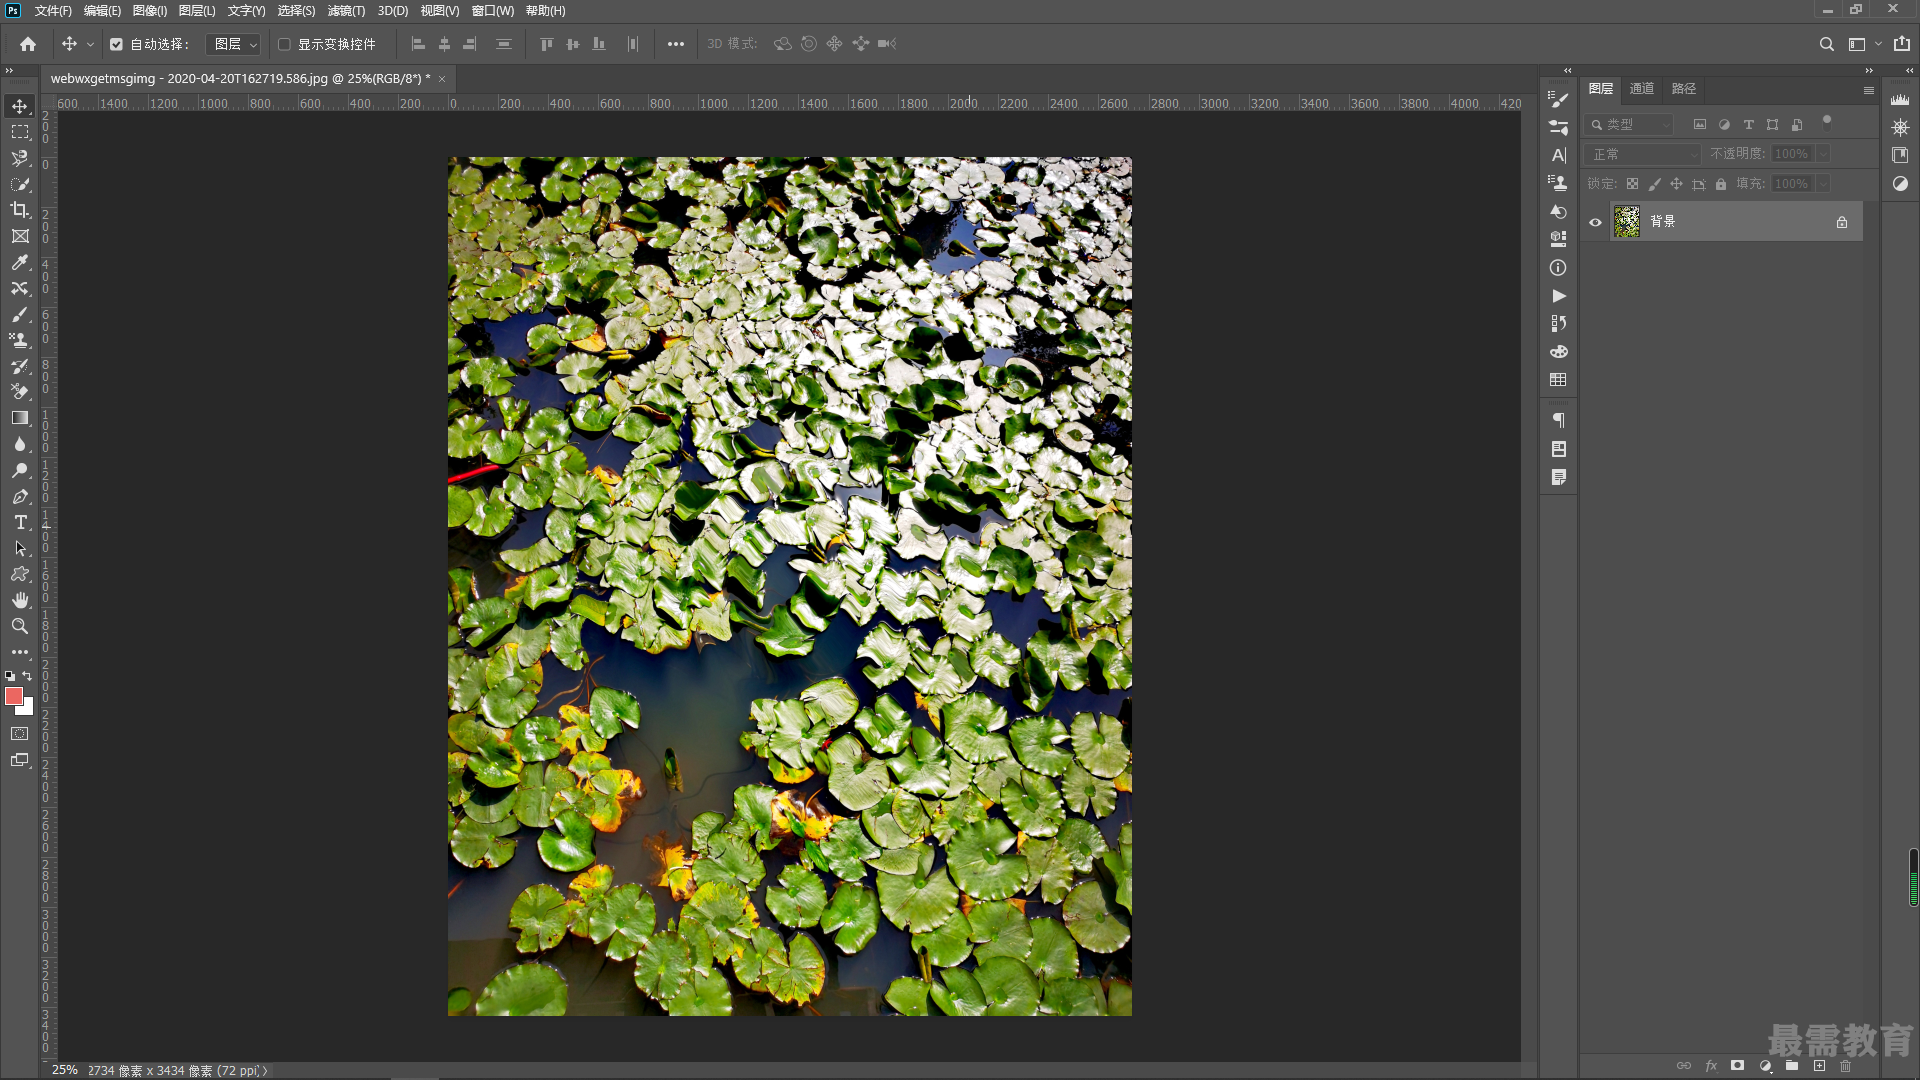This screenshot has height=1080, width=1920.
Task: Create a new group folder icon
Action: (x=1792, y=1066)
